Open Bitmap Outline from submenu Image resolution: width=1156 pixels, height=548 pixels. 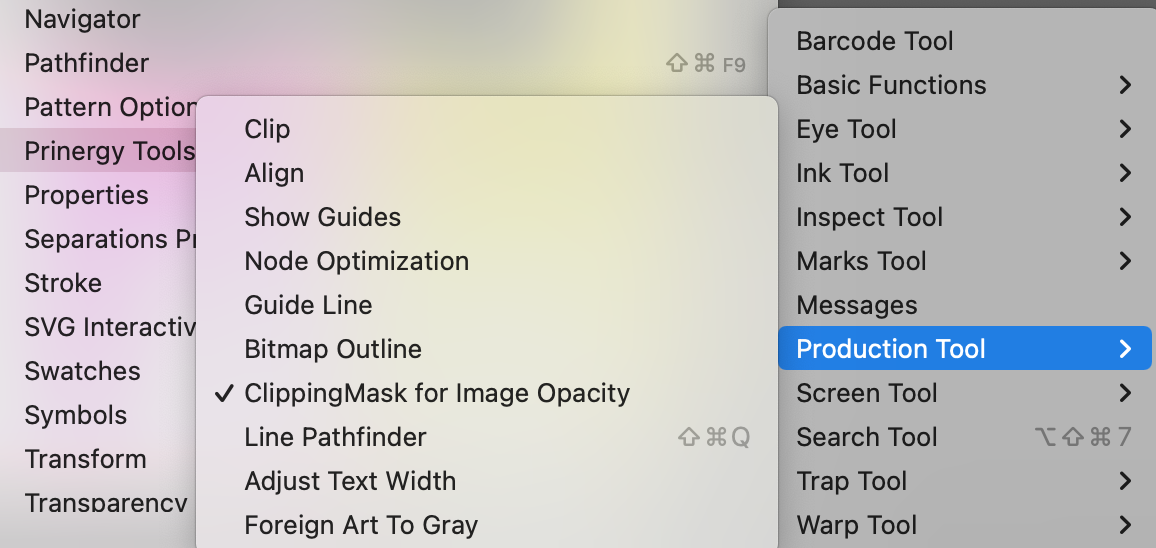[333, 349]
